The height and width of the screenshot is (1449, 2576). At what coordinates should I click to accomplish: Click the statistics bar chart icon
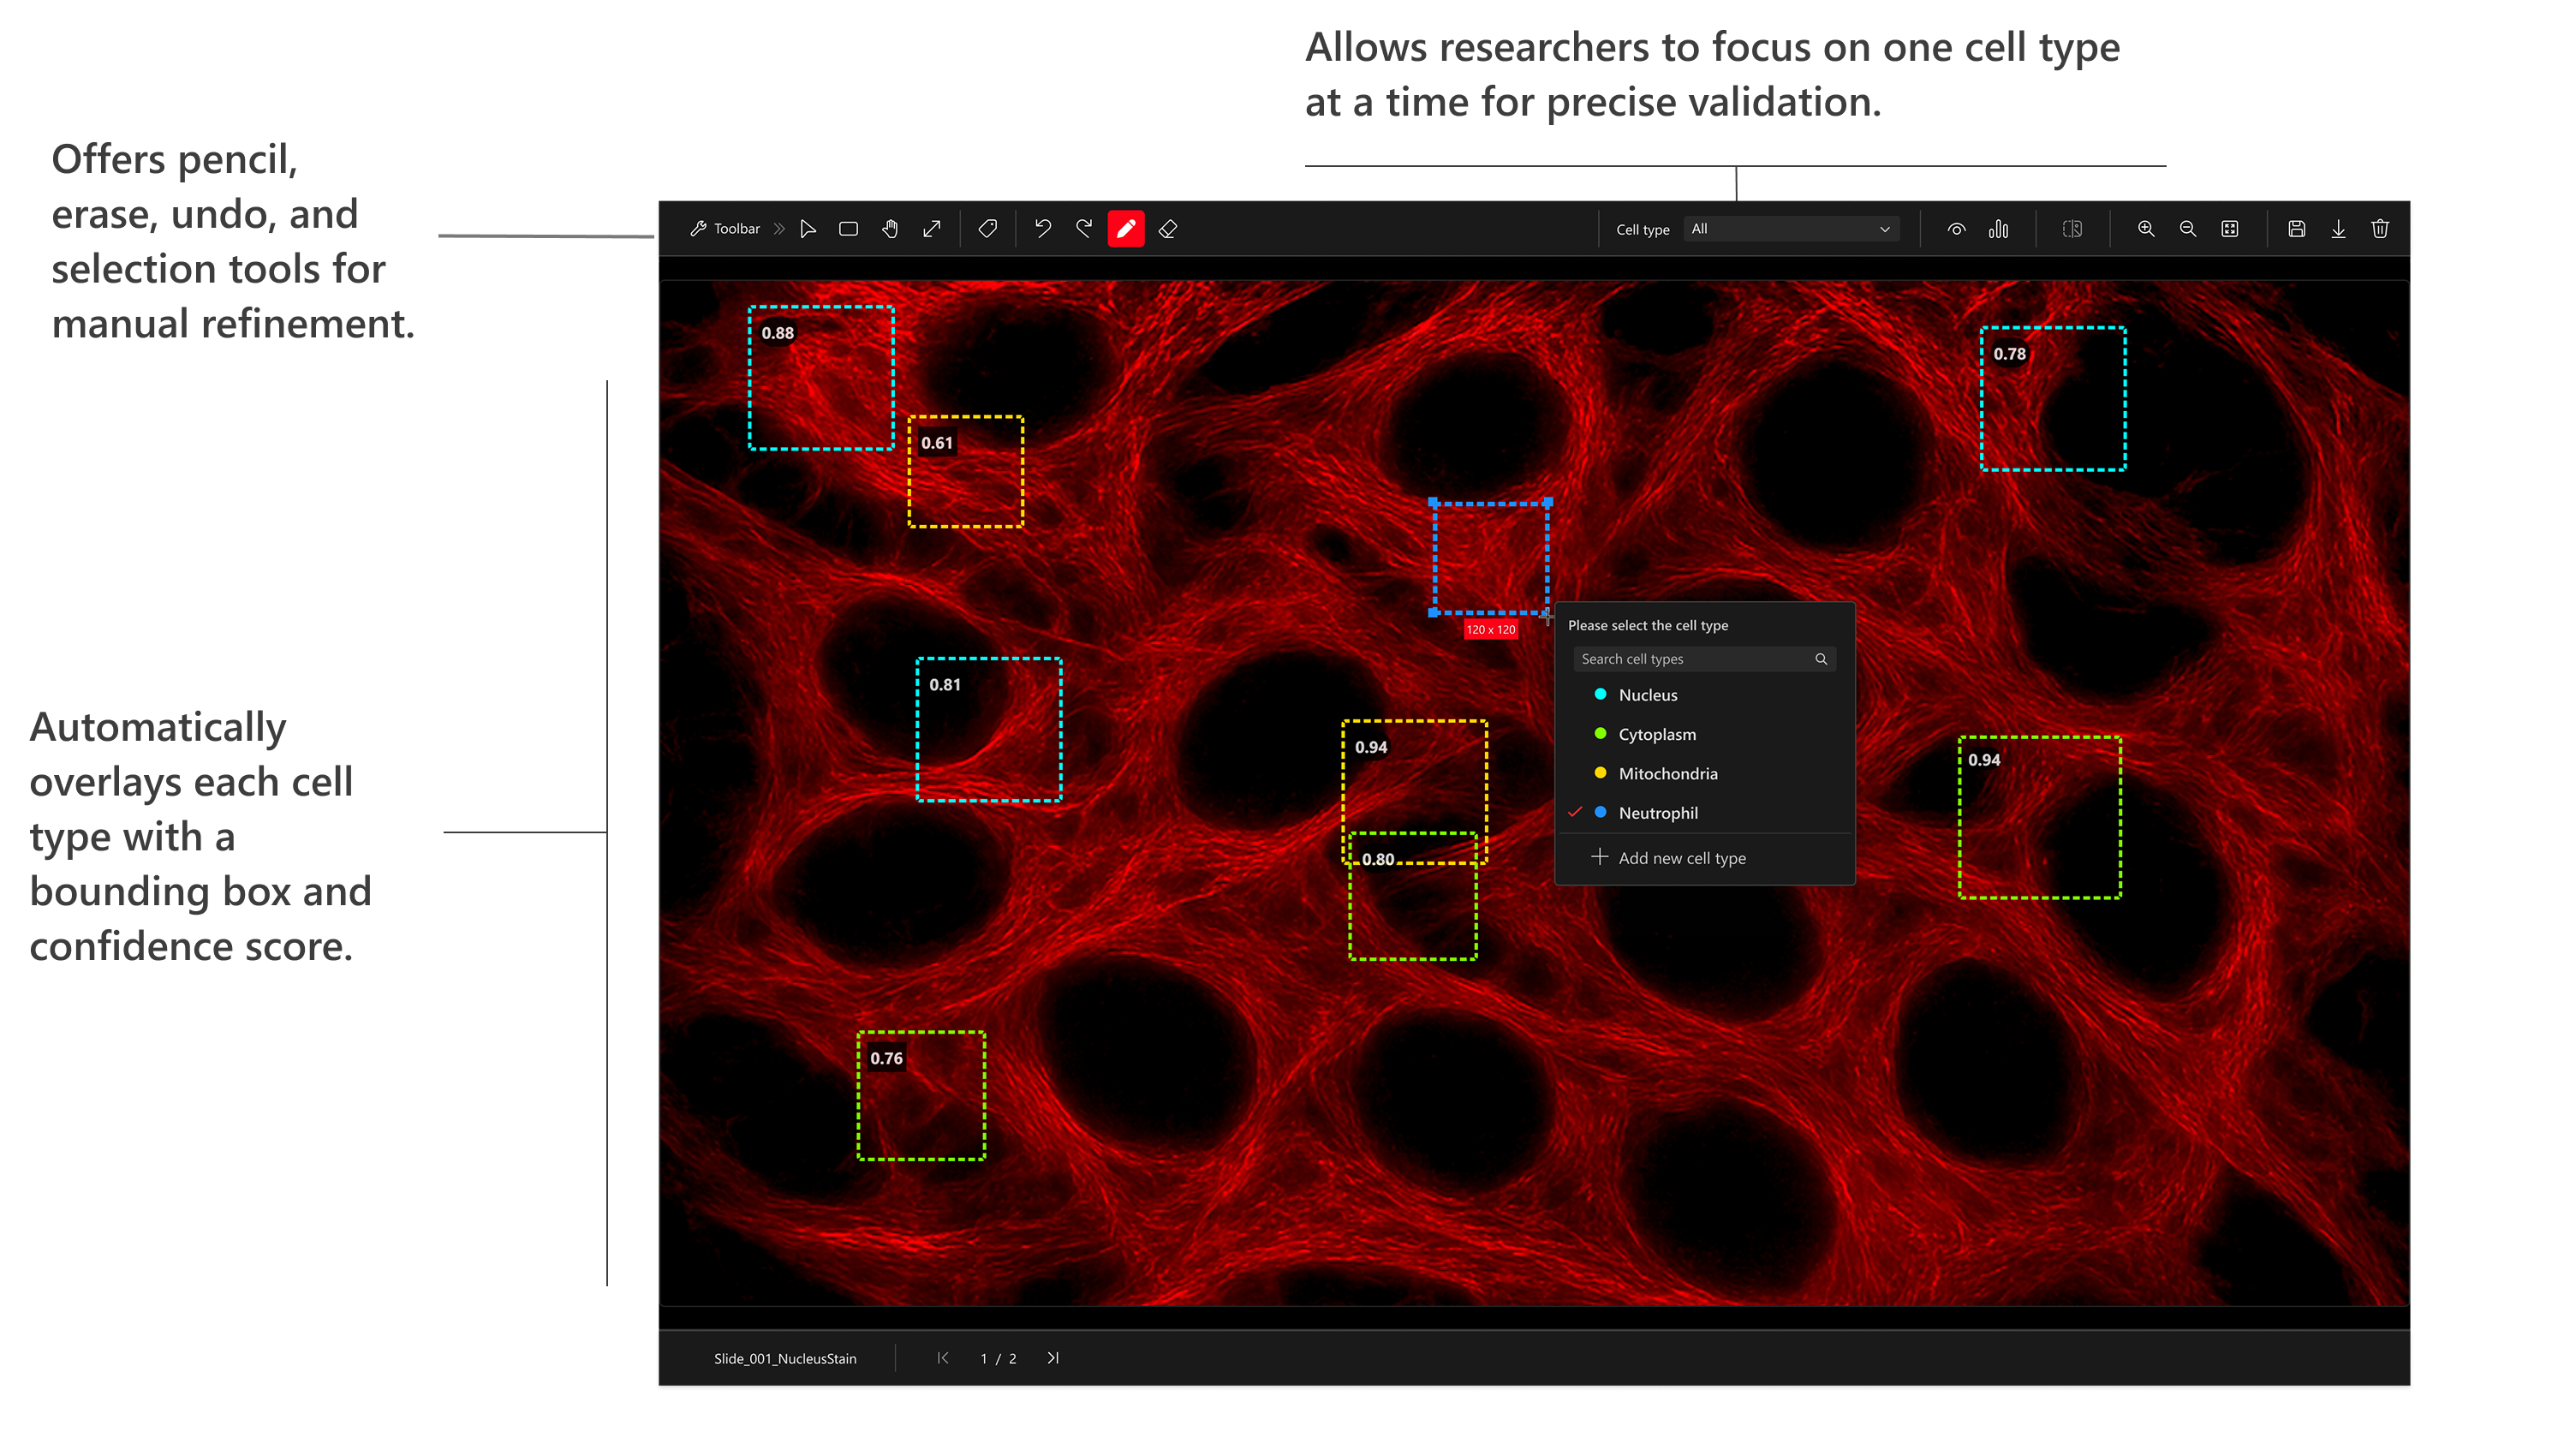pos(1999,228)
